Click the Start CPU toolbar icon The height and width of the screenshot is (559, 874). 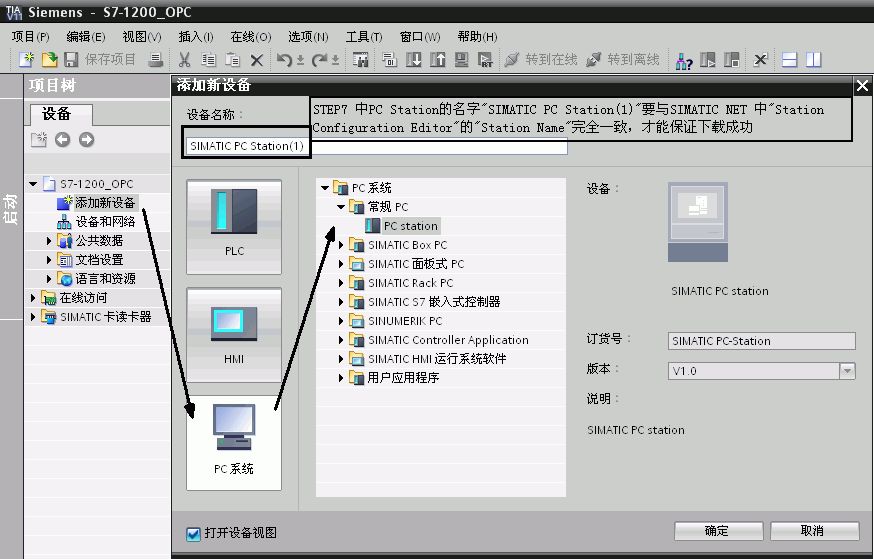(707, 59)
